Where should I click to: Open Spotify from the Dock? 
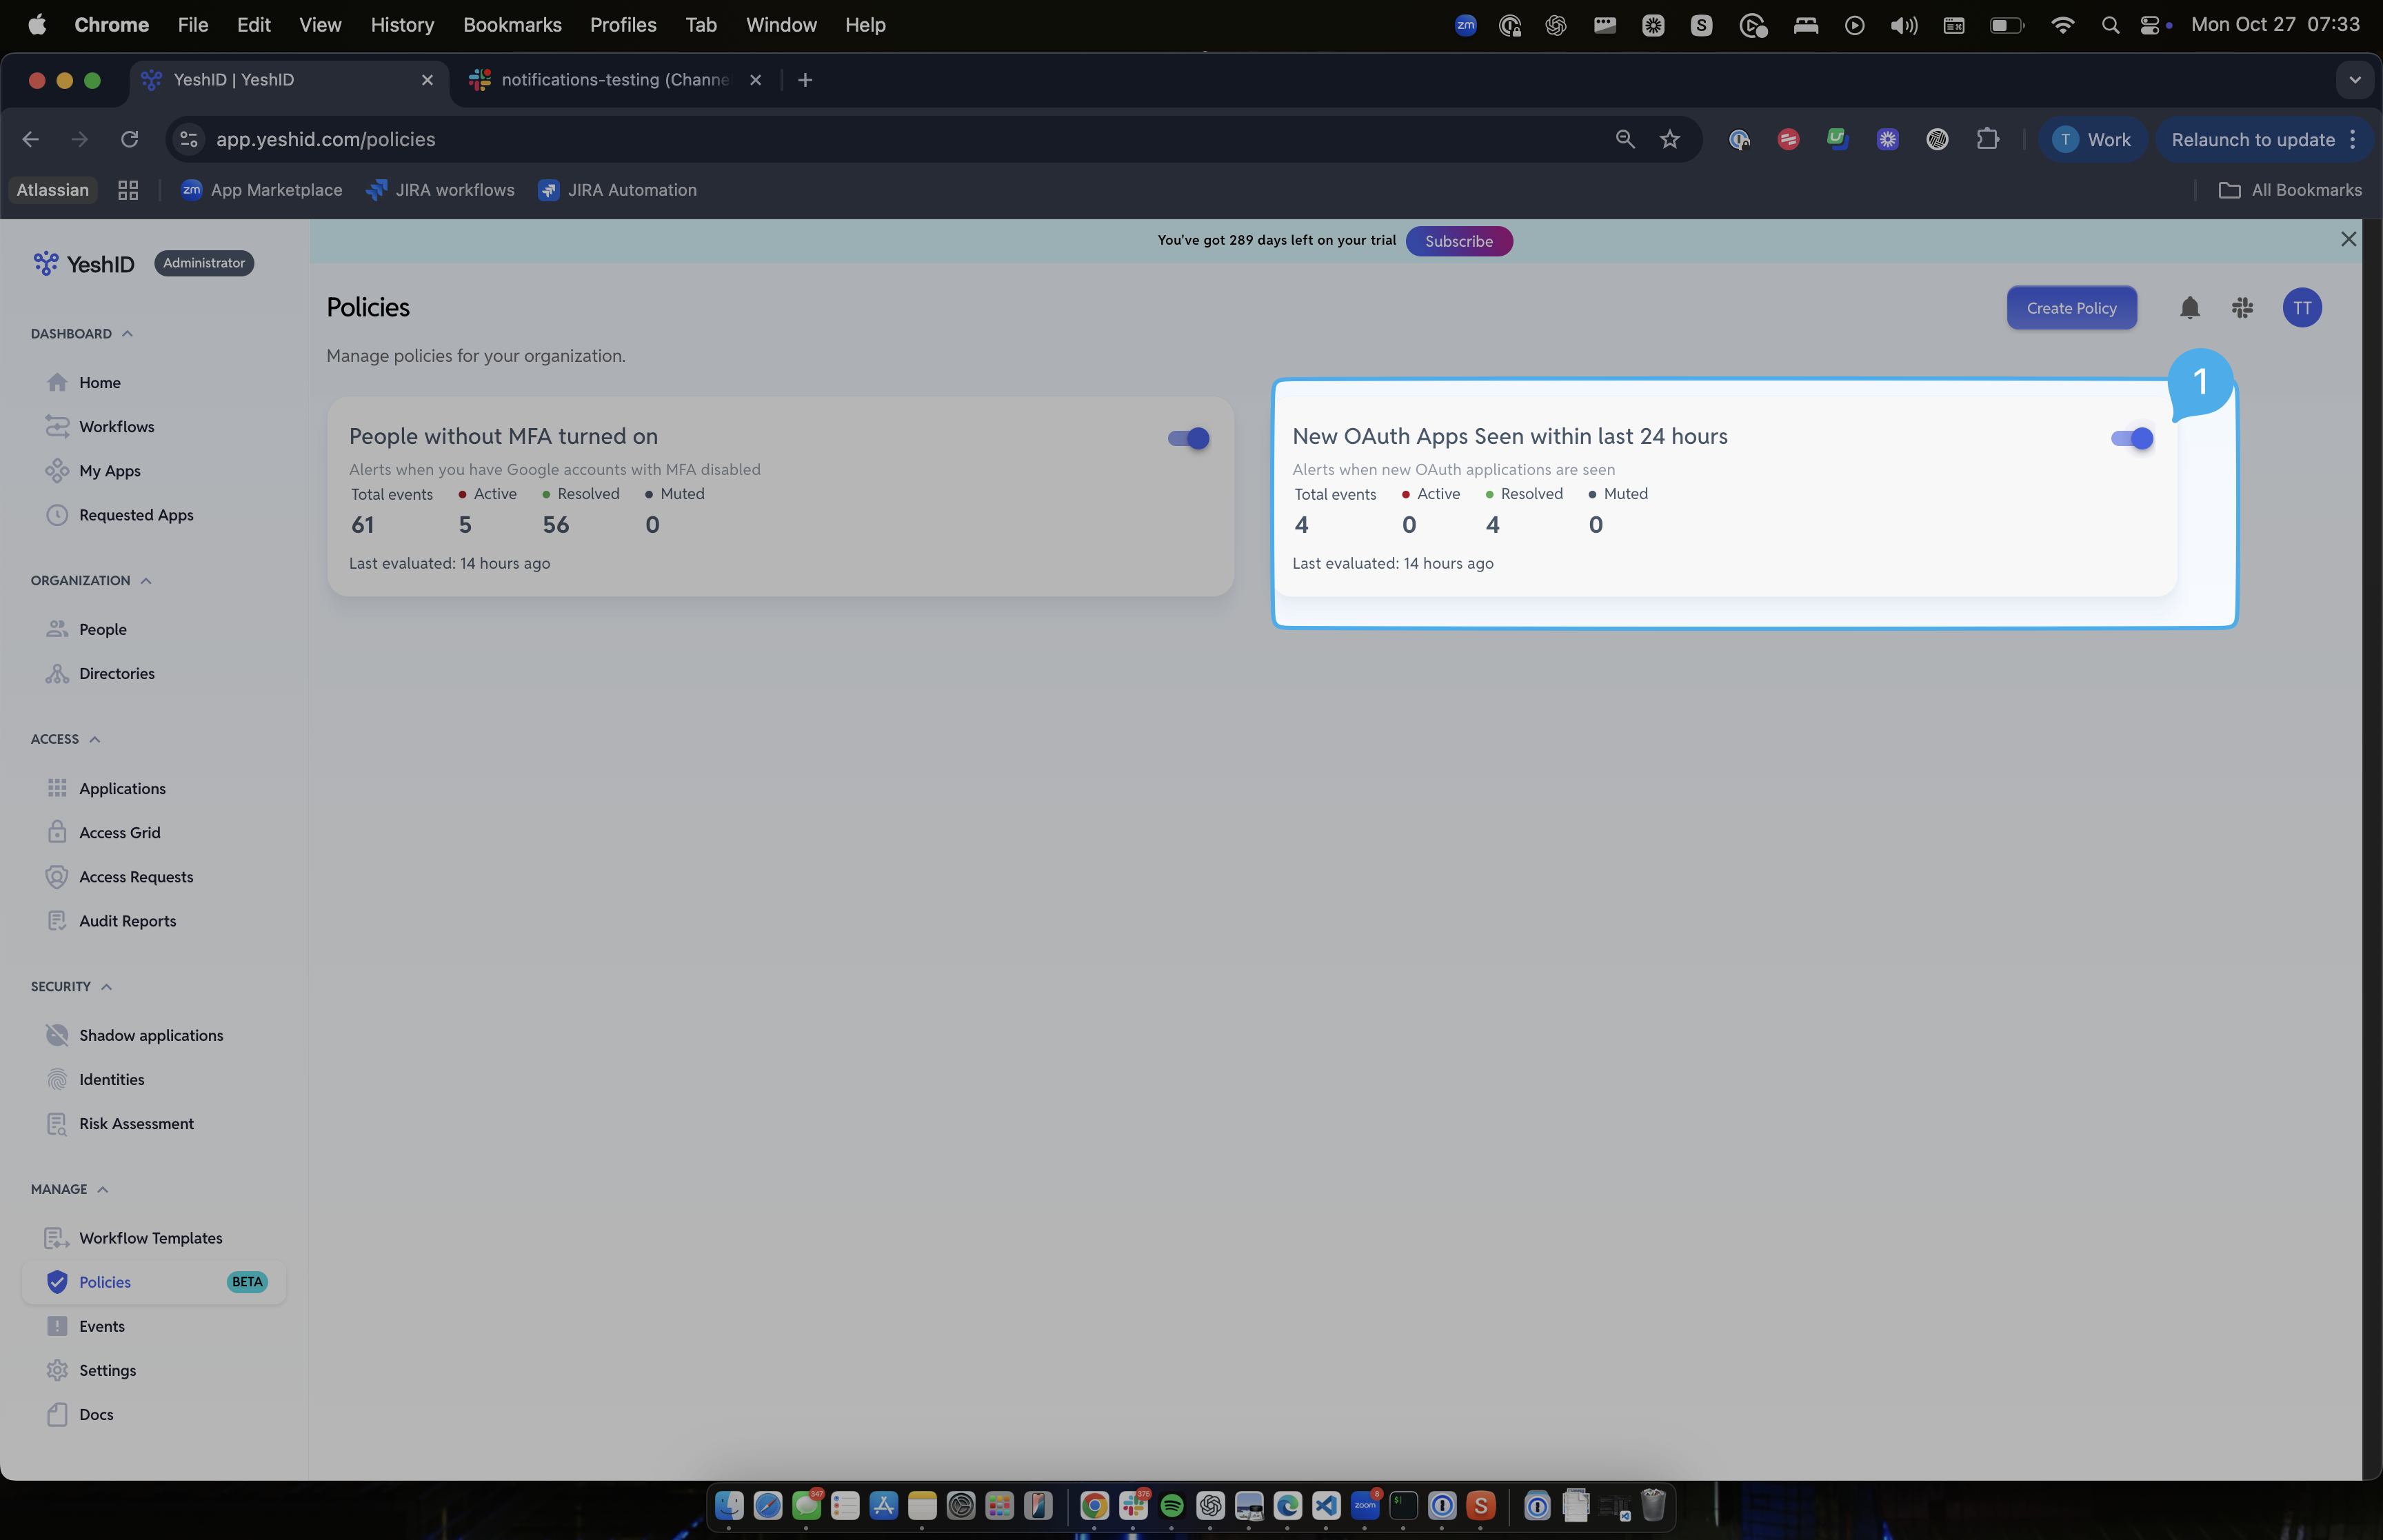click(x=1172, y=1505)
